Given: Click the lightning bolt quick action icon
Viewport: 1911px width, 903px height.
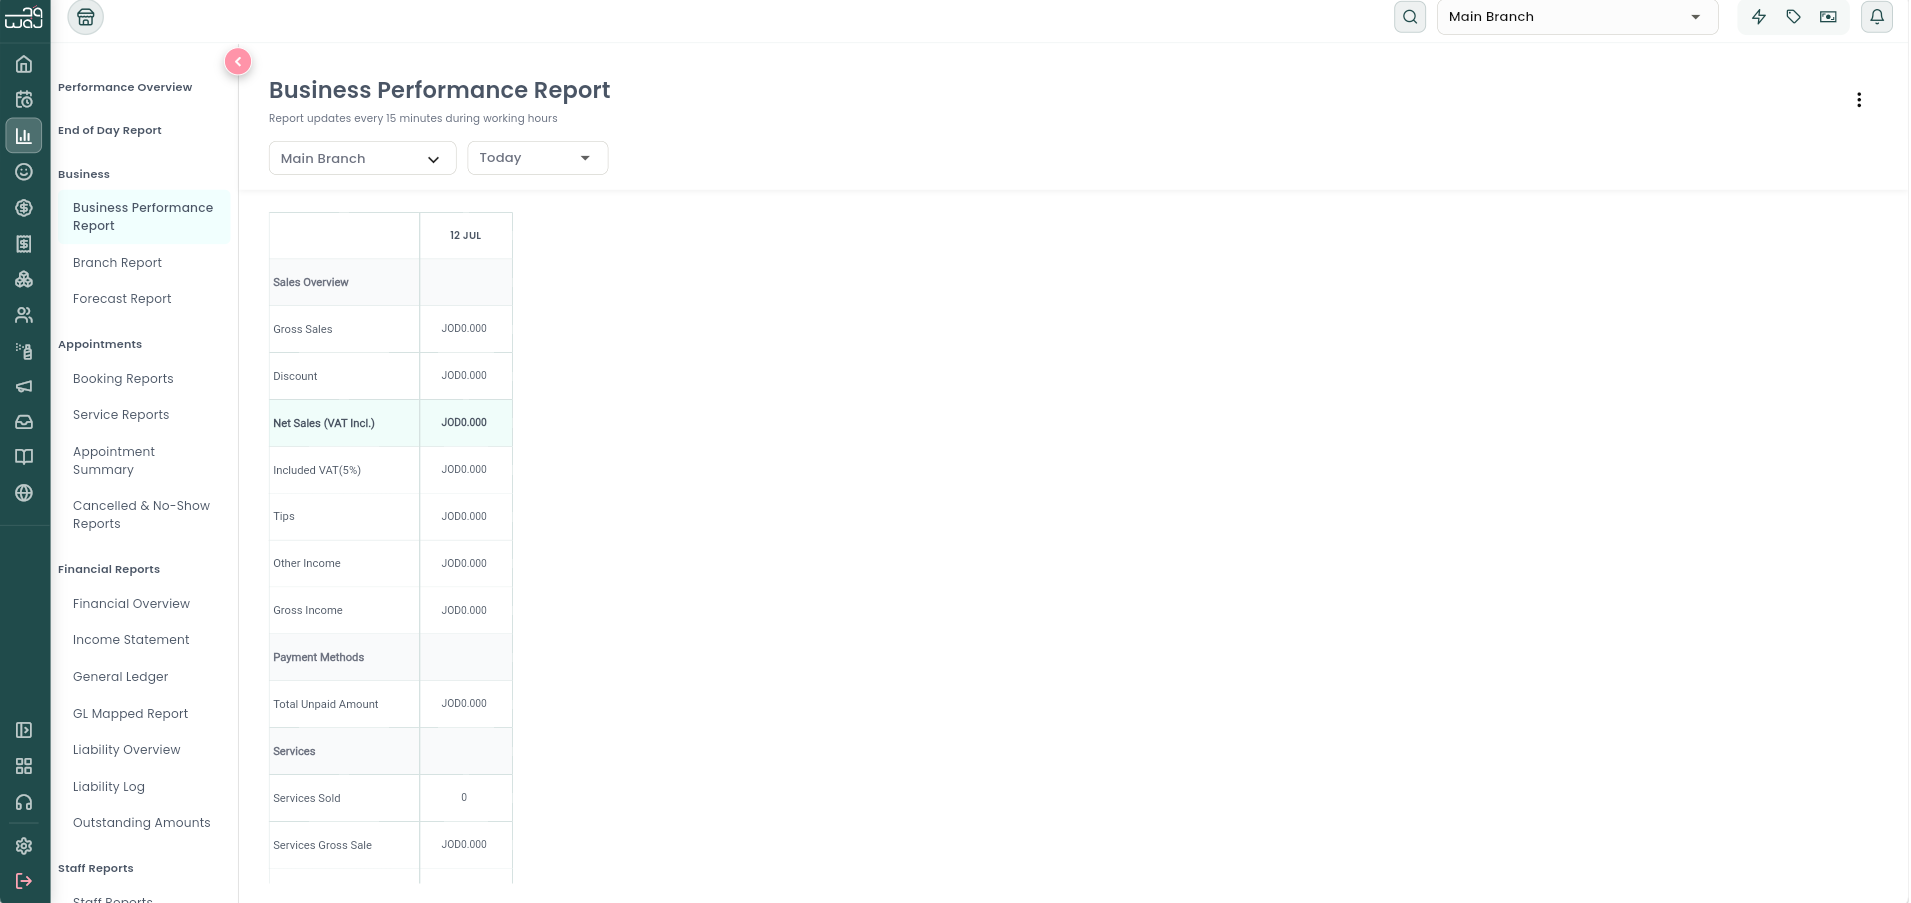Looking at the screenshot, I should tap(1759, 17).
